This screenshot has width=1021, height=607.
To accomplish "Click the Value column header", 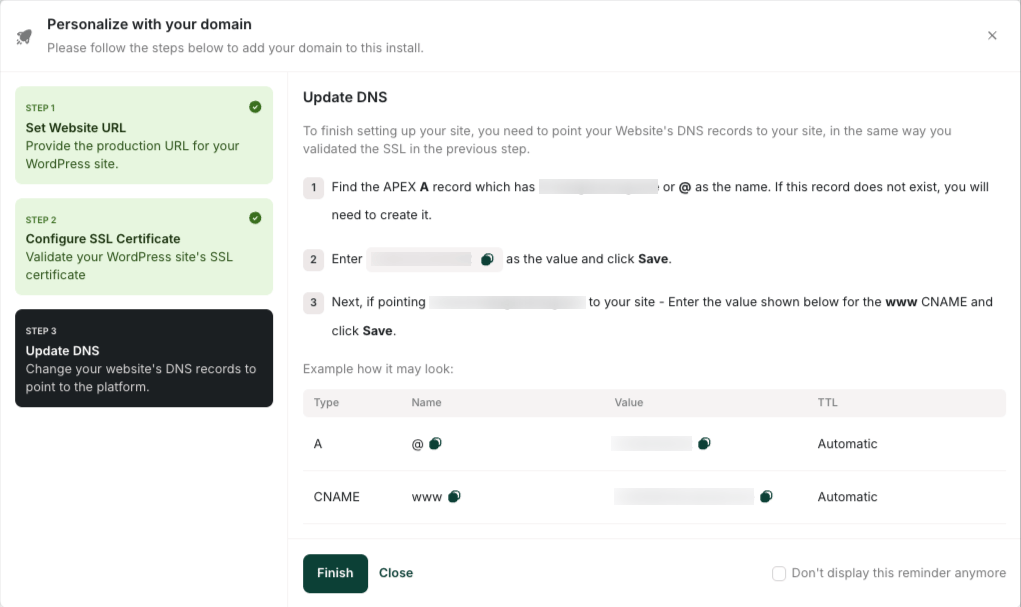I will tap(628, 402).
